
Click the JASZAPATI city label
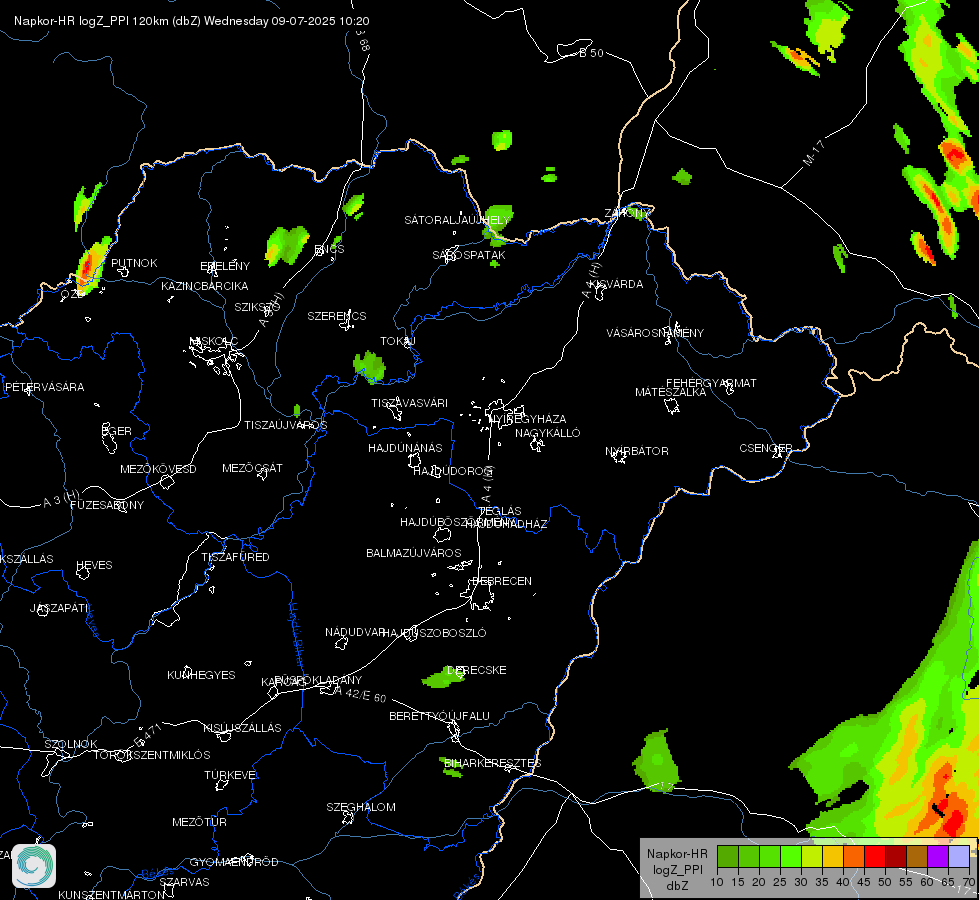59,608
